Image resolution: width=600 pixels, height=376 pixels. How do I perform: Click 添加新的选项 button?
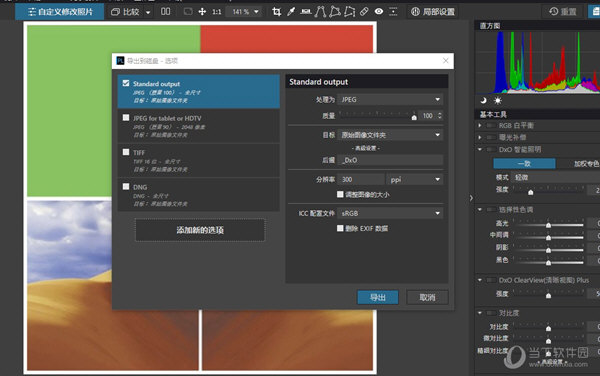200,230
